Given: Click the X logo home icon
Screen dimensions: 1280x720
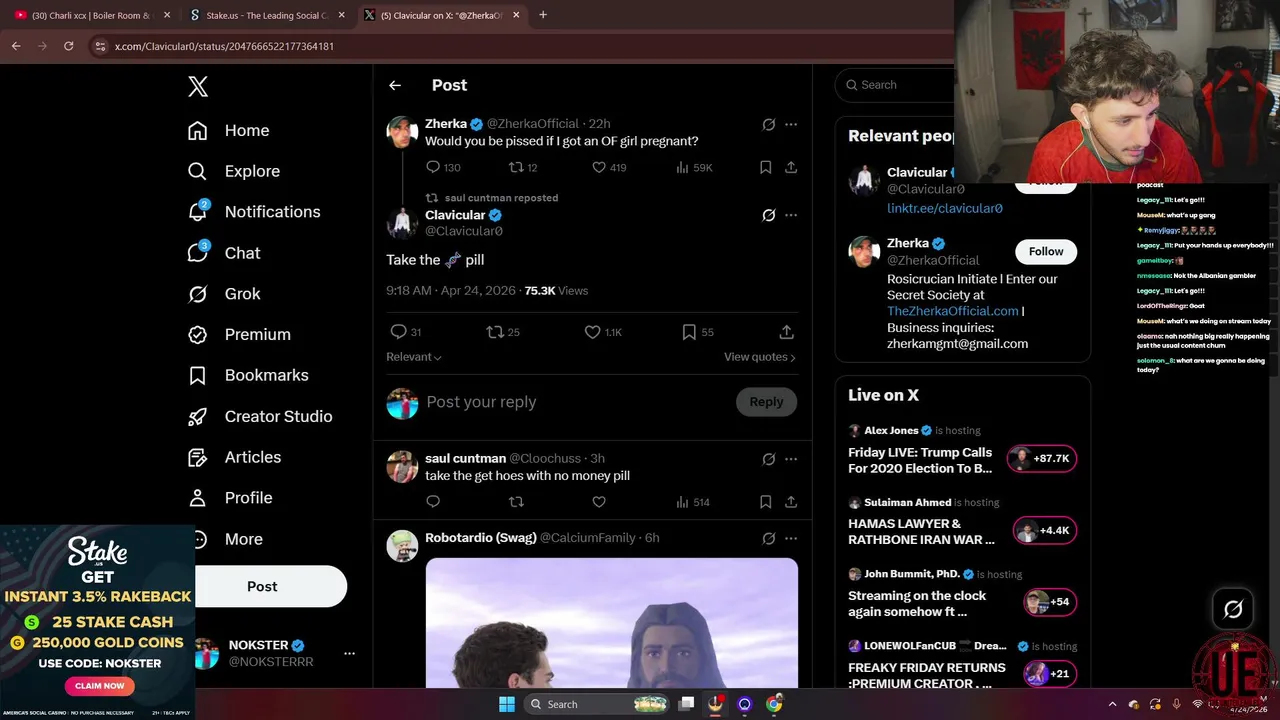Looking at the screenshot, I should coord(198,87).
